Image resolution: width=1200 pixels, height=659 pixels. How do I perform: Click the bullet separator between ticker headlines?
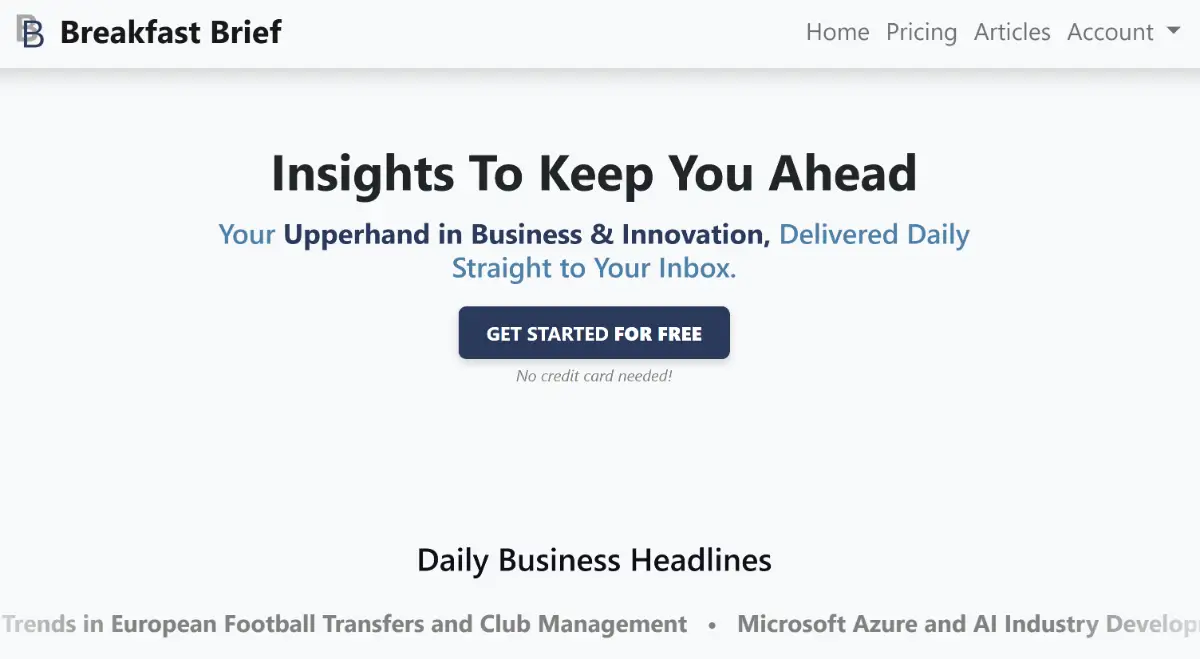click(x=712, y=625)
